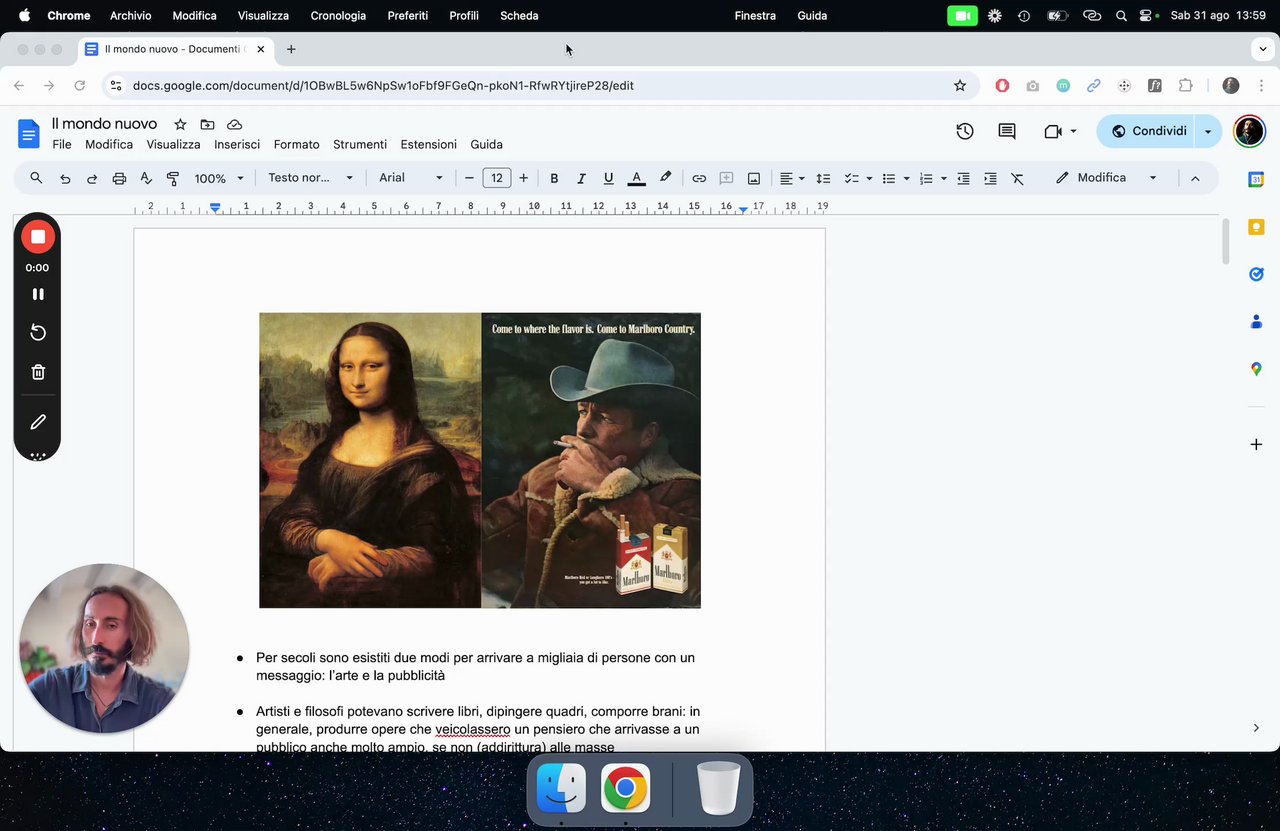Toggle underline formatting
Image resolution: width=1280 pixels, height=831 pixels.
tap(608, 178)
